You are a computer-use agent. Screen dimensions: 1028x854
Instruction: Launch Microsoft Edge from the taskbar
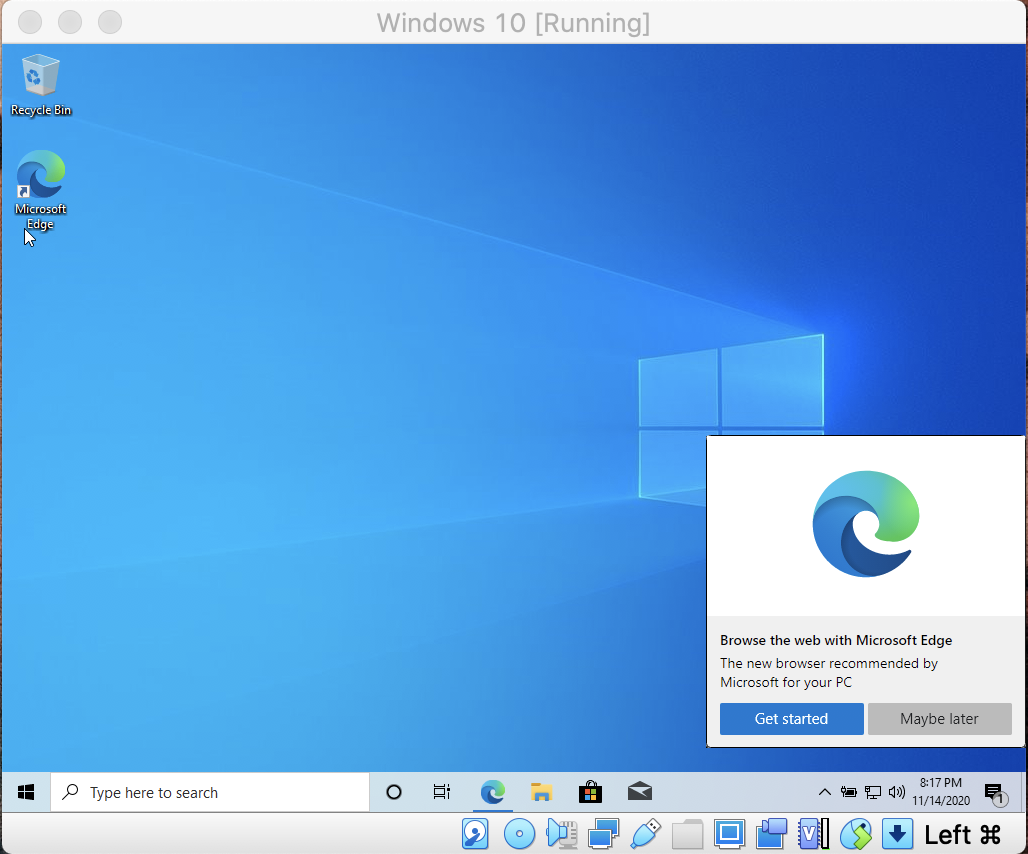(492, 792)
